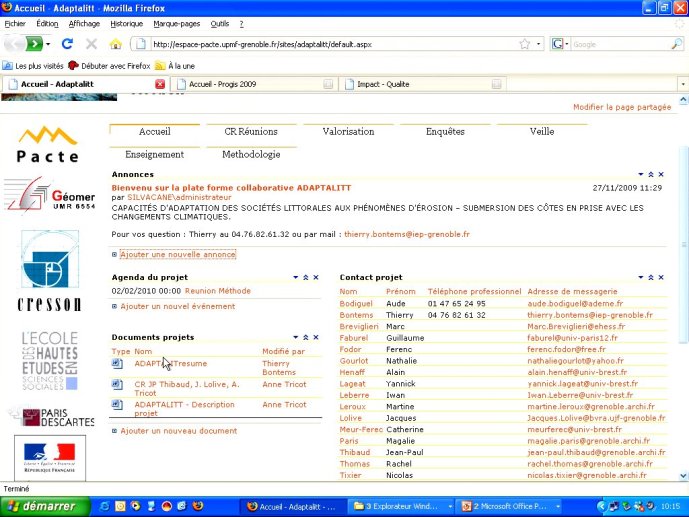
Task: Click the Ecole des Hautes Etudes logo
Action: point(50,361)
